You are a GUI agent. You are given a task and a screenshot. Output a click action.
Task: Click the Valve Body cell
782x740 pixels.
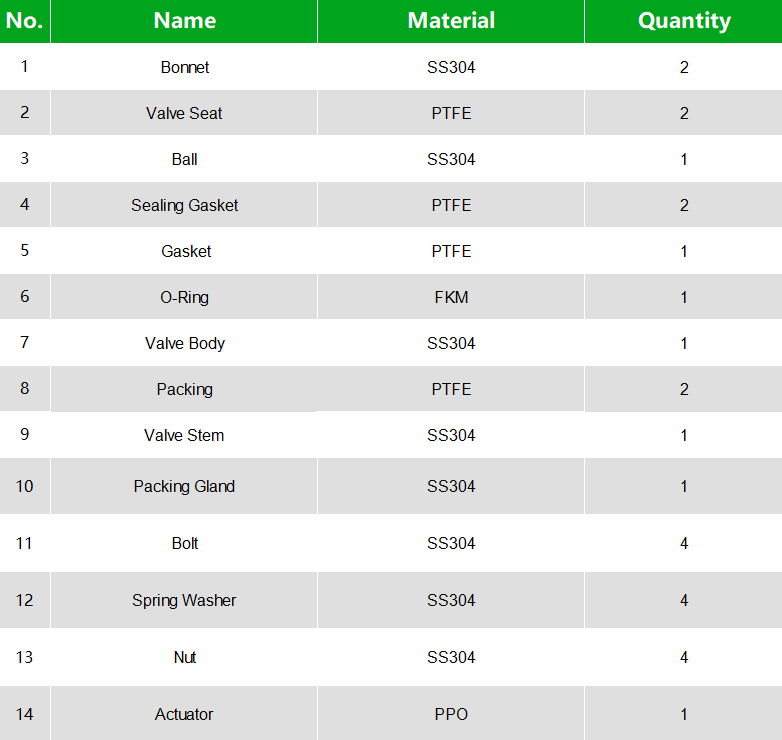[x=185, y=343]
